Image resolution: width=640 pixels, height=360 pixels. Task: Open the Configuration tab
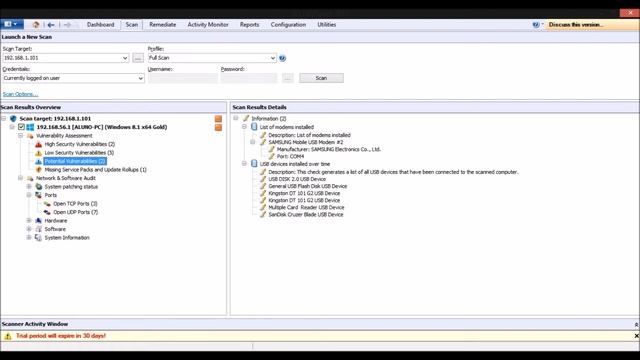pyautogui.click(x=288, y=24)
